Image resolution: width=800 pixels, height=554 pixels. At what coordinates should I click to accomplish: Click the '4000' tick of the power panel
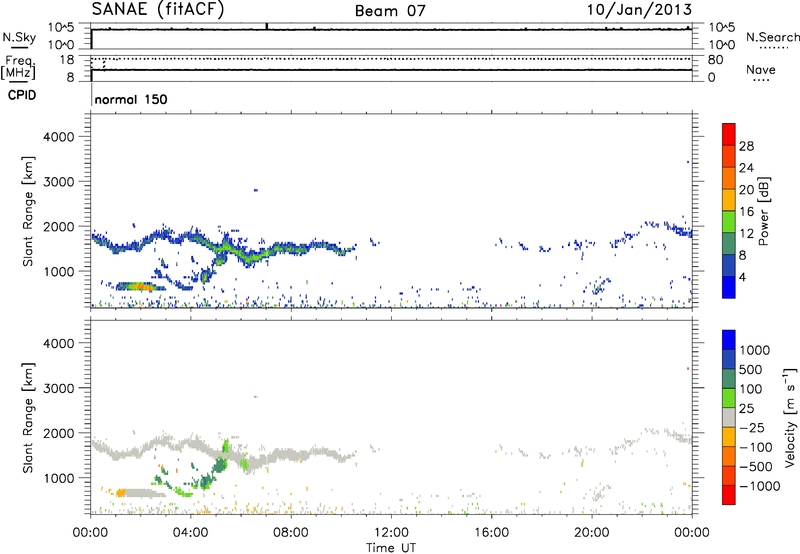pyautogui.click(x=59, y=137)
